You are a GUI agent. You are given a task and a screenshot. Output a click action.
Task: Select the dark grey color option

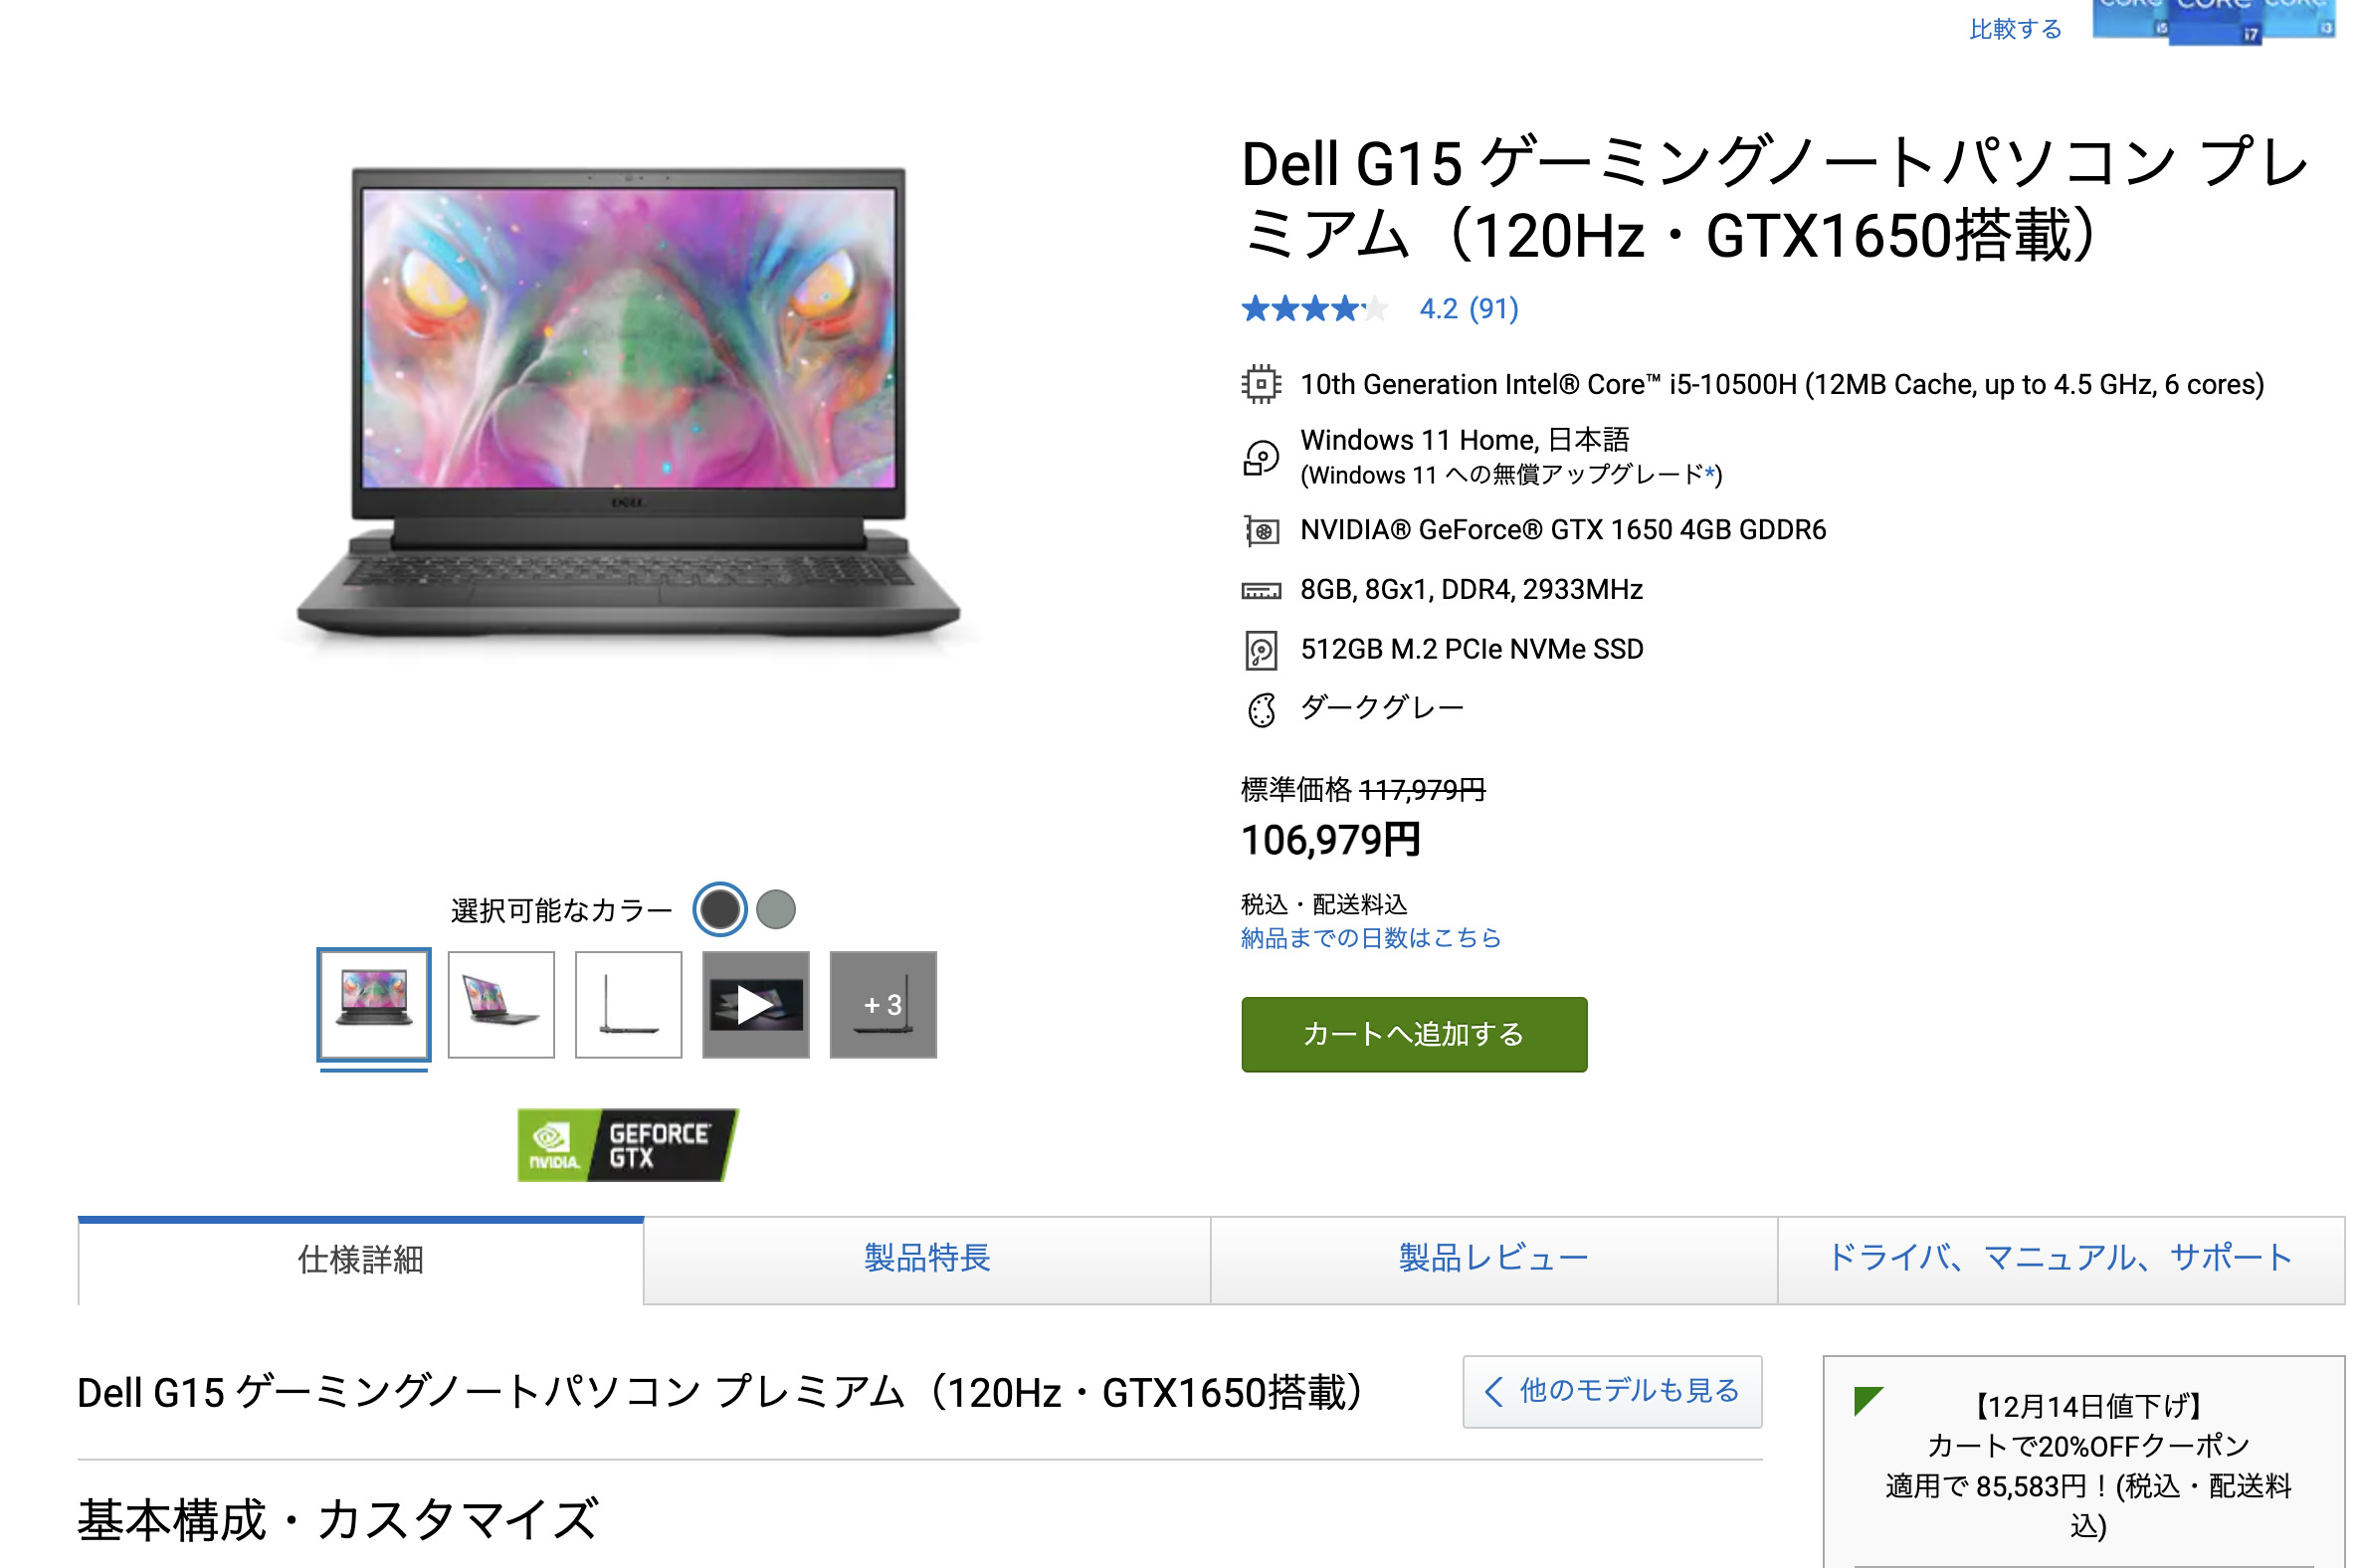tap(719, 909)
